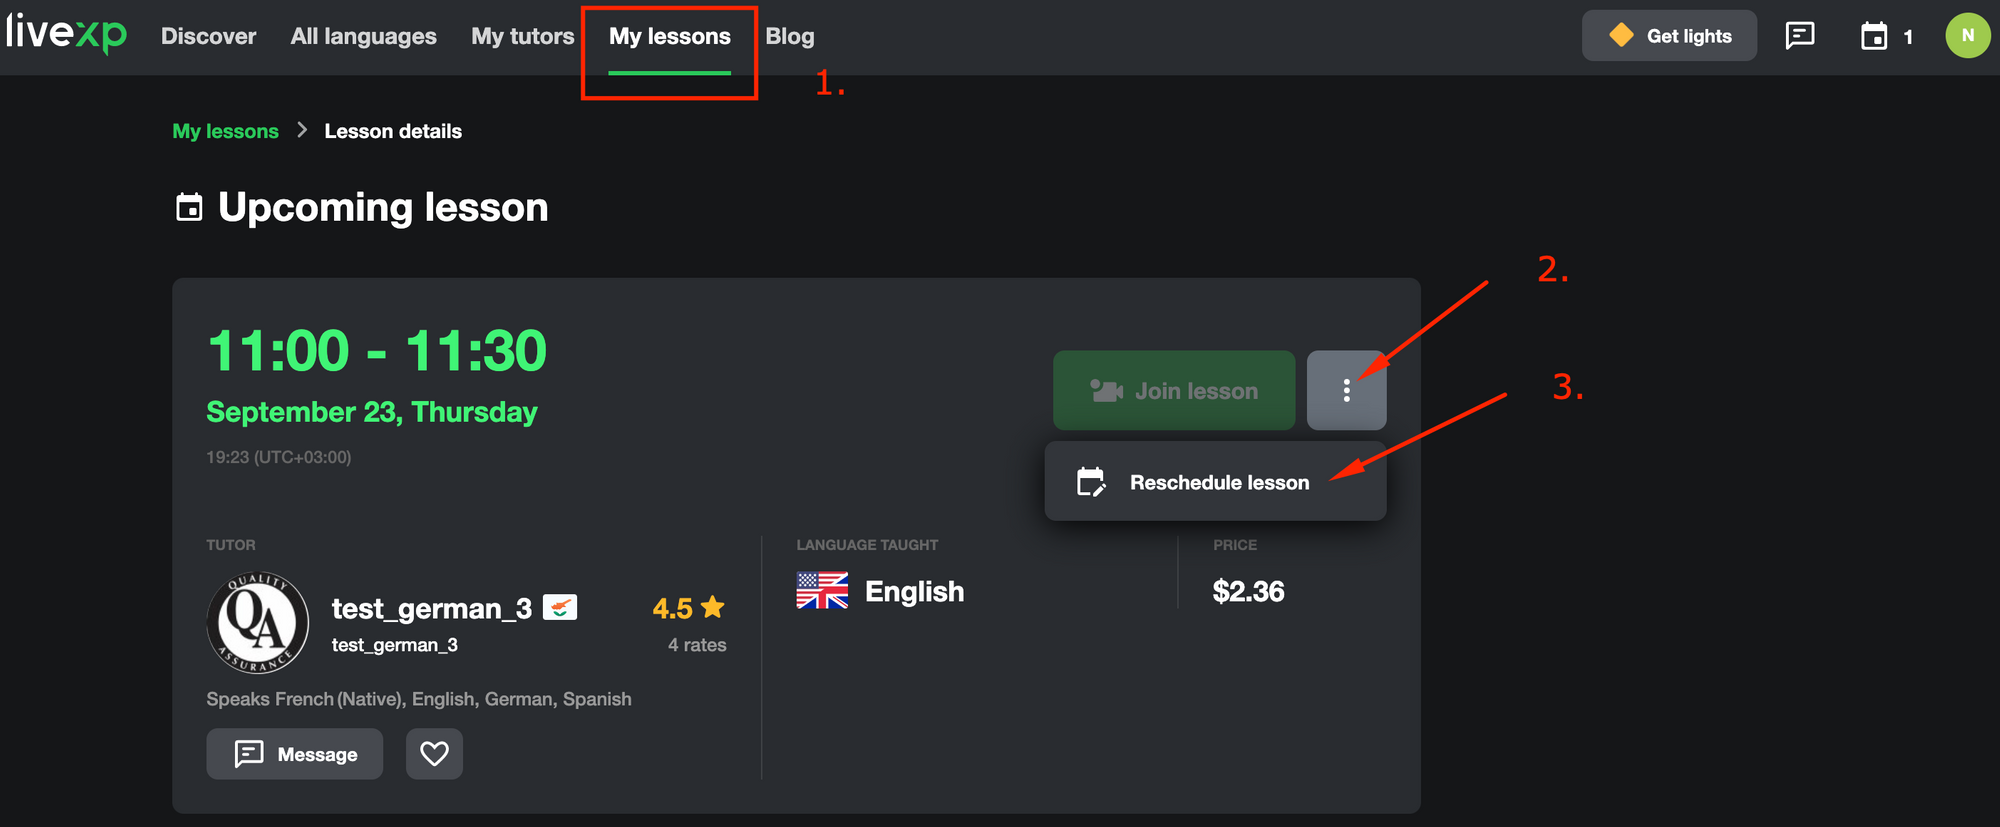Click the livexp logo
The height and width of the screenshot is (827, 2000).
pos(66,34)
